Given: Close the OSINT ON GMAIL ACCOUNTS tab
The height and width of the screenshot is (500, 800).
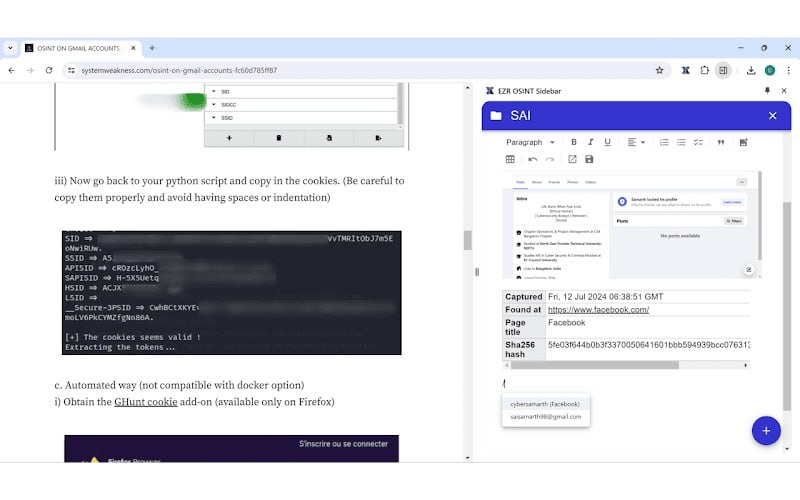Looking at the screenshot, I should [133, 48].
